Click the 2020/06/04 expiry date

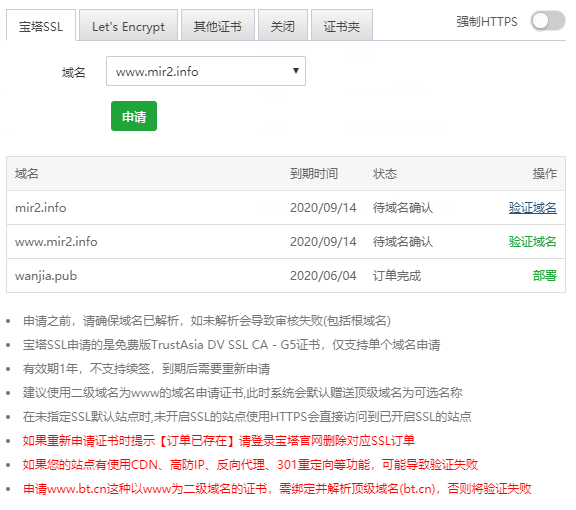pos(323,276)
